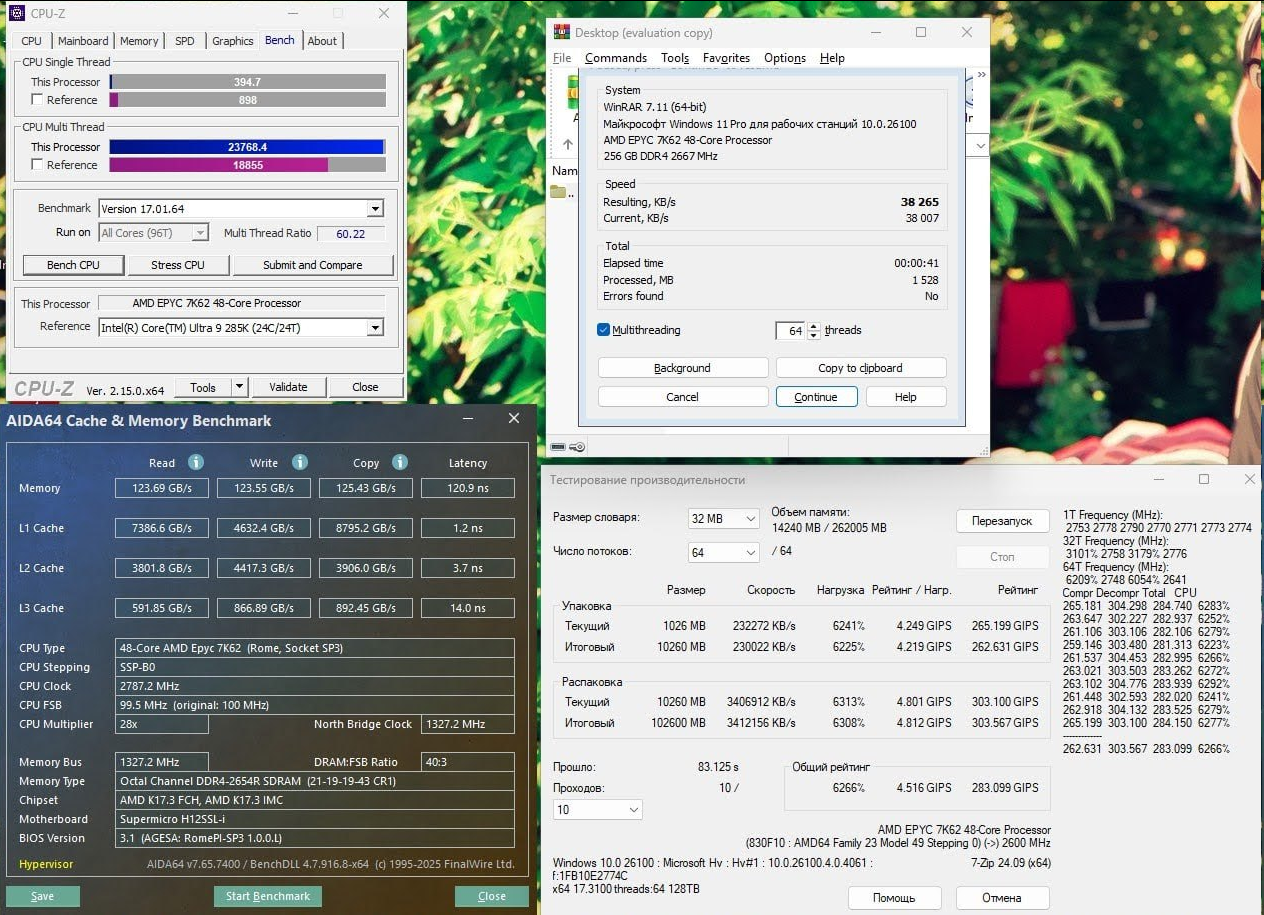
Task: Open the WinRAR Options menu
Action: (x=785, y=58)
